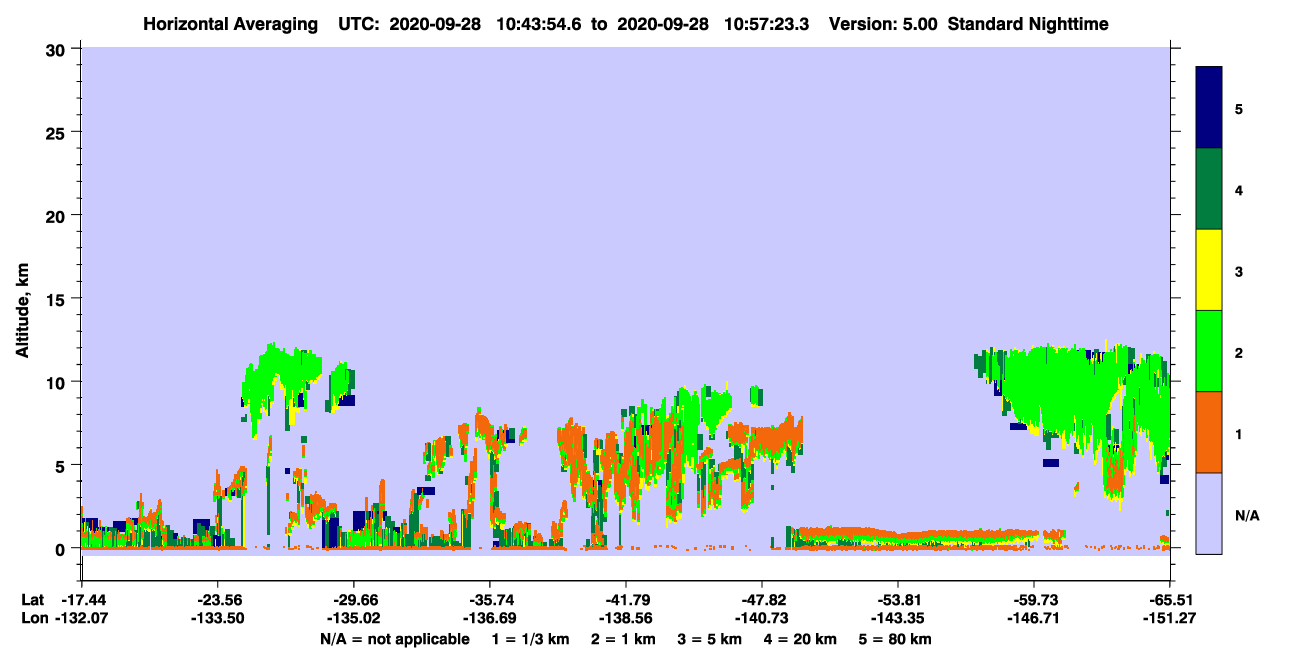Viewport: 1300px width, 667px height.
Task: Click the 'Lon' row label
Action: (33, 619)
